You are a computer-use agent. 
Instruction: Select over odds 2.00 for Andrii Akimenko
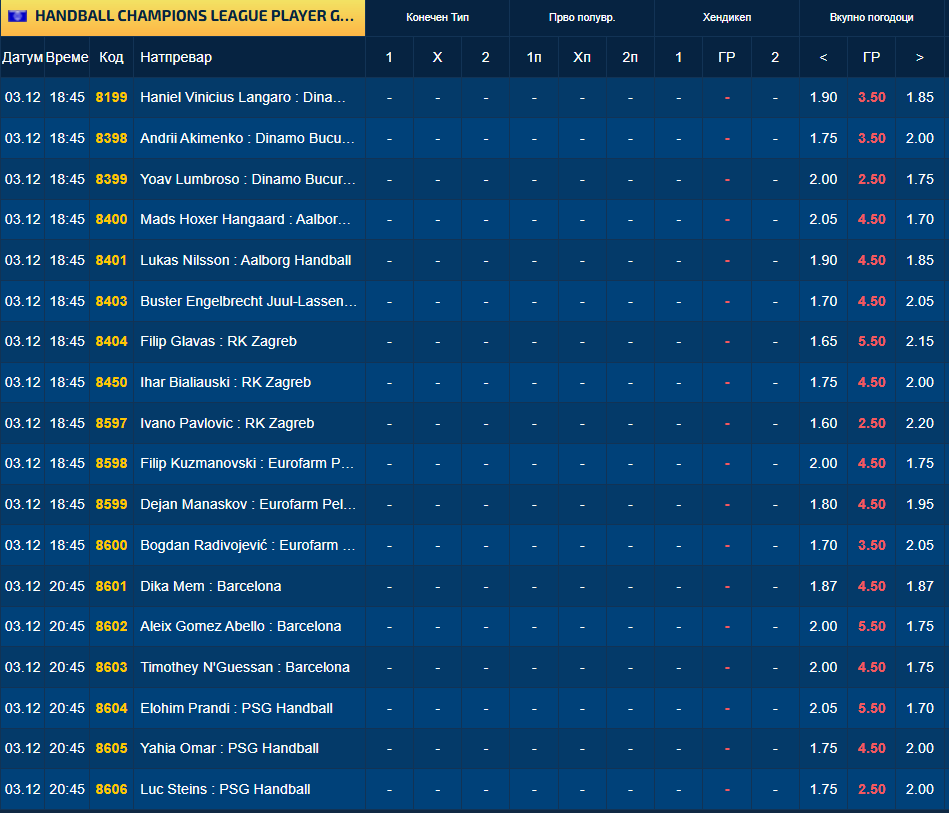[x=919, y=138]
